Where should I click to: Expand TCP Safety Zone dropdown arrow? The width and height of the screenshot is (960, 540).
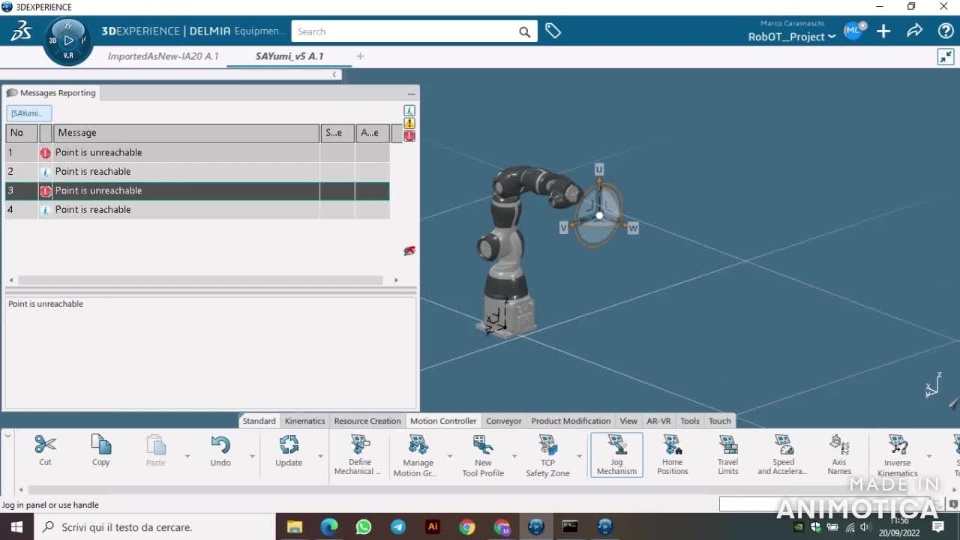click(579, 456)
